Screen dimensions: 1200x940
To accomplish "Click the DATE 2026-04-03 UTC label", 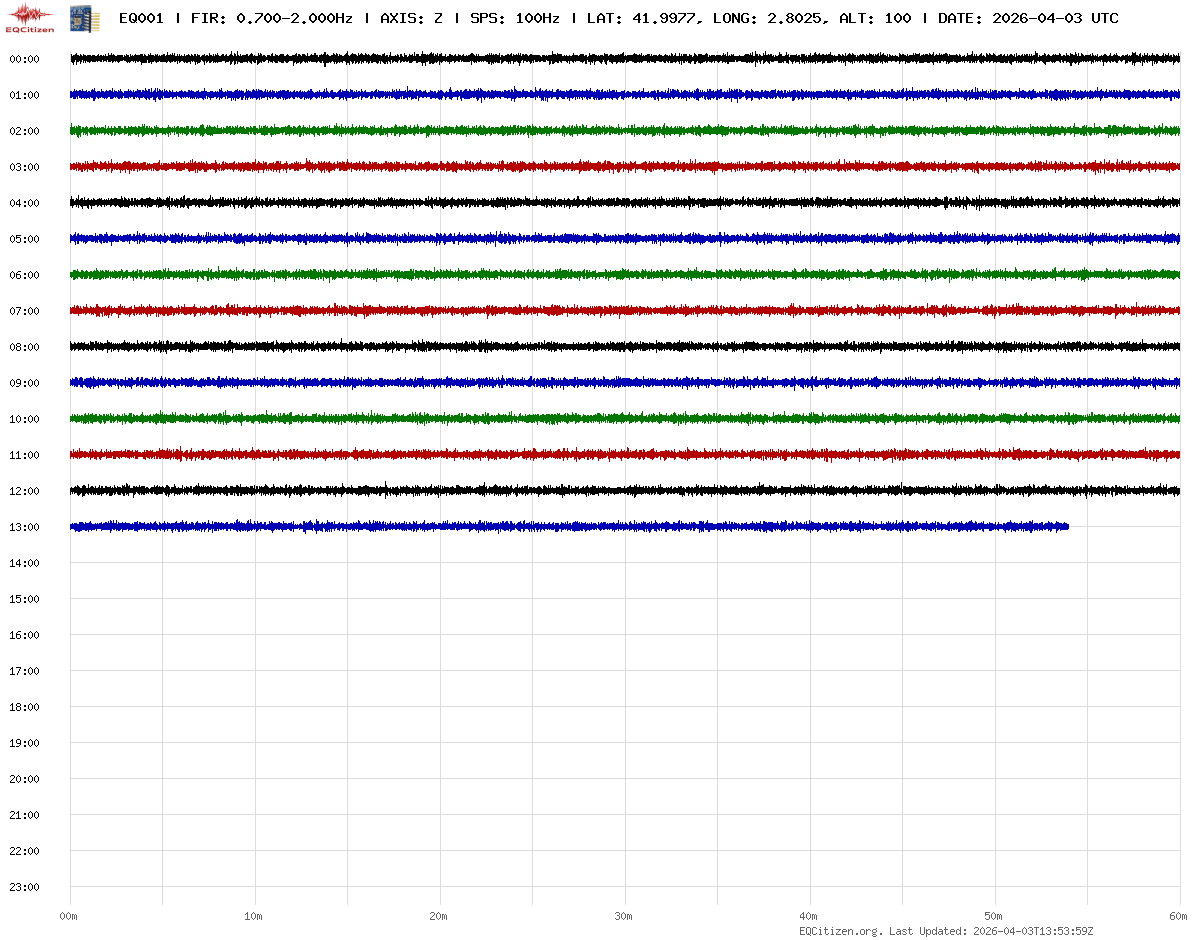I will [x=1028, y=18].
